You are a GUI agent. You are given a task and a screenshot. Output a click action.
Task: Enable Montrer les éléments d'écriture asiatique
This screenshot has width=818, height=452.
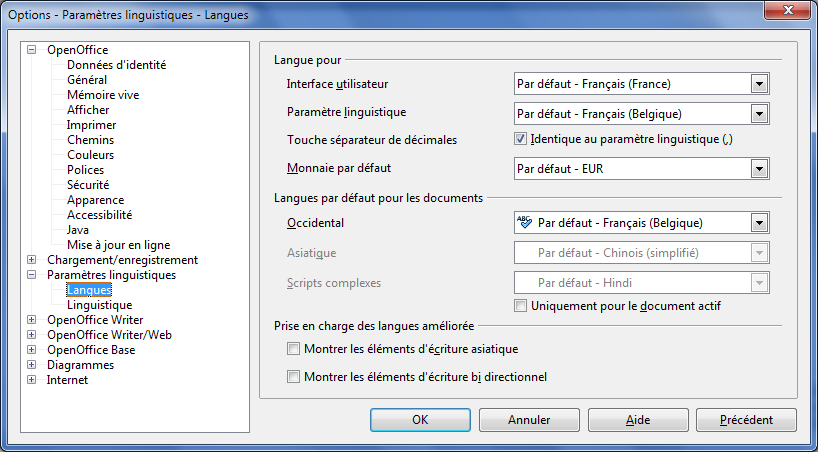[x=294, y=349]
